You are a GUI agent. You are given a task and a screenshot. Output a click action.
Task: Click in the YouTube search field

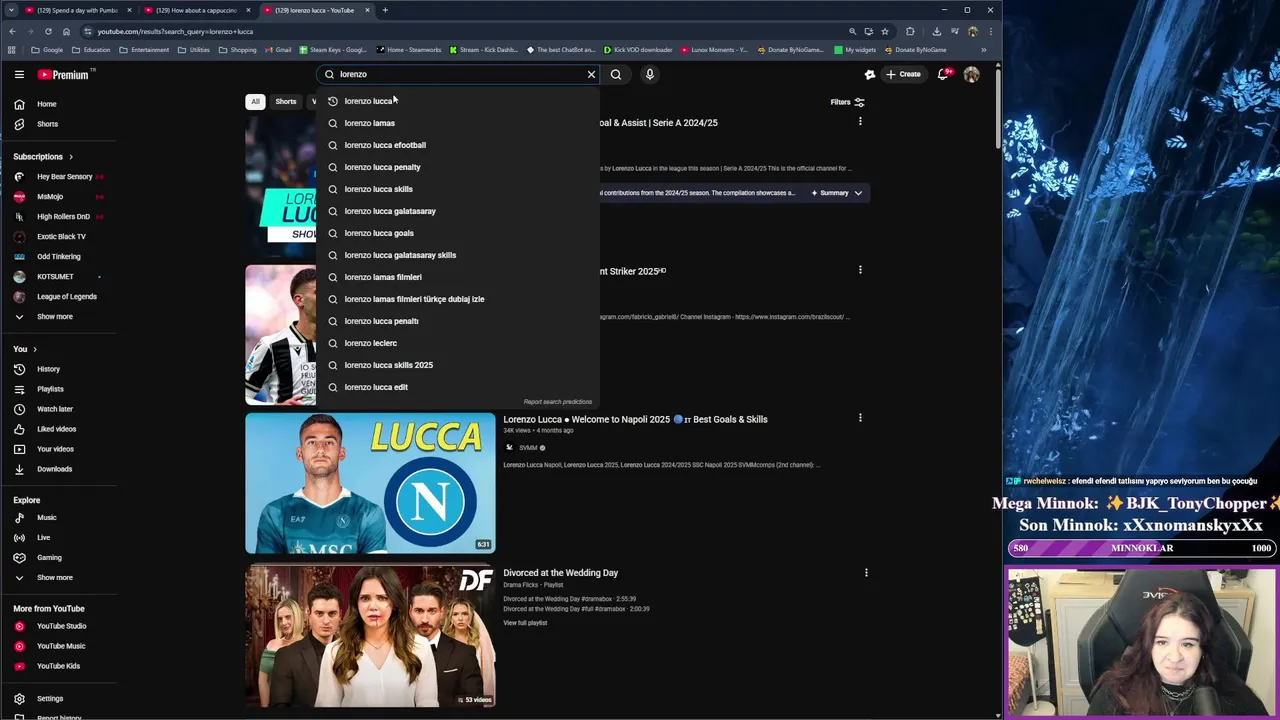(460, 74)
